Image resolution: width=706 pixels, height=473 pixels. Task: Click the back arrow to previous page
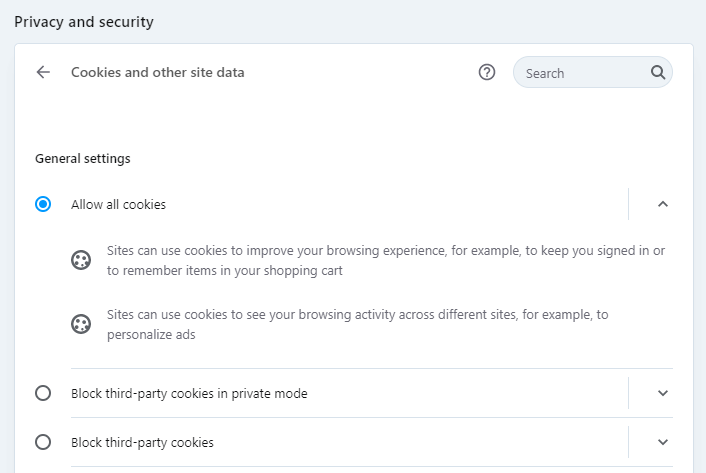point(43,72)
